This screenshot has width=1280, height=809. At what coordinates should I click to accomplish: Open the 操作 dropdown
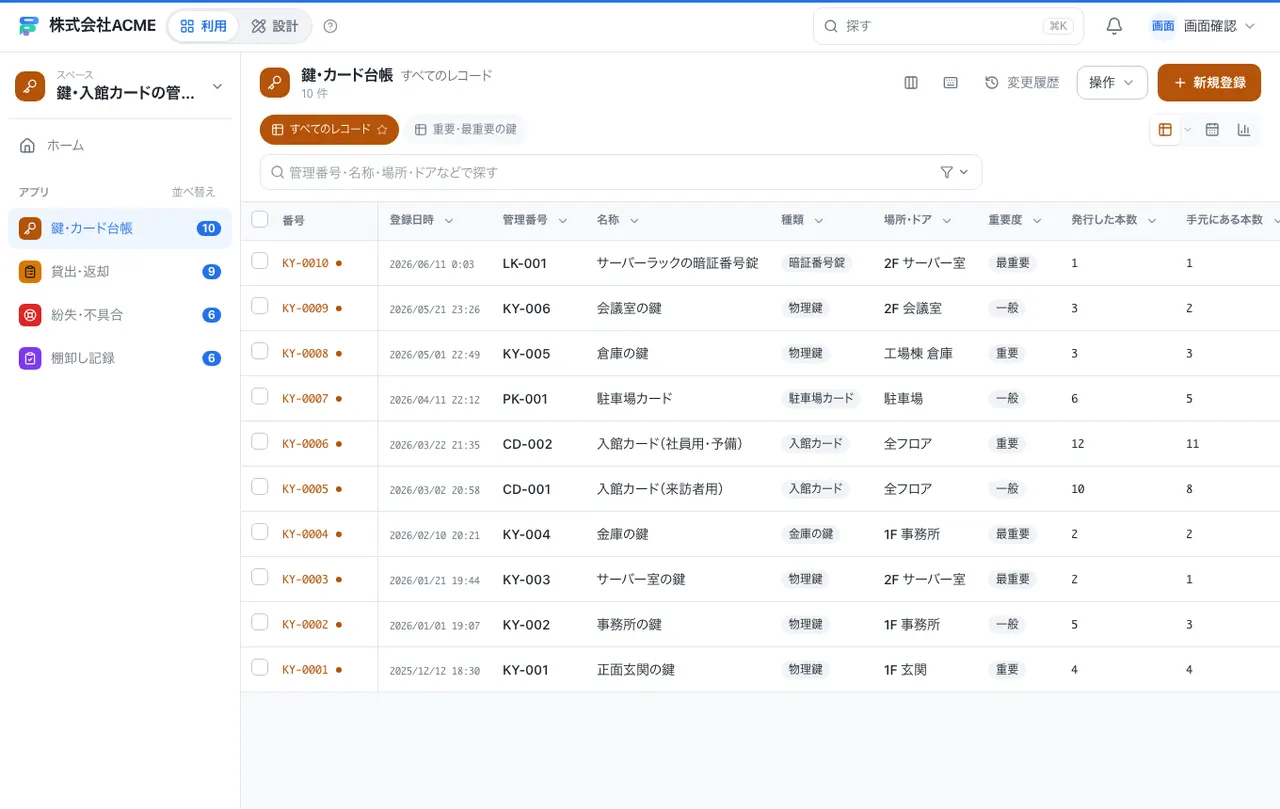point(1112,83)
